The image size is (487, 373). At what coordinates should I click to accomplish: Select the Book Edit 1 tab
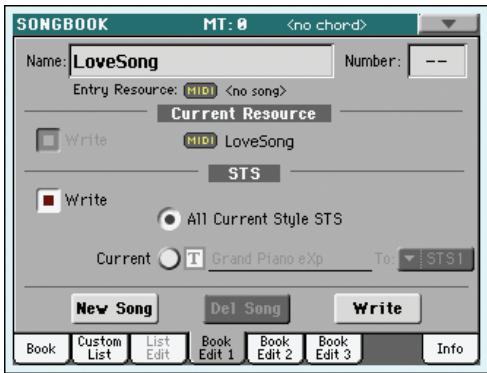(217, 348)
